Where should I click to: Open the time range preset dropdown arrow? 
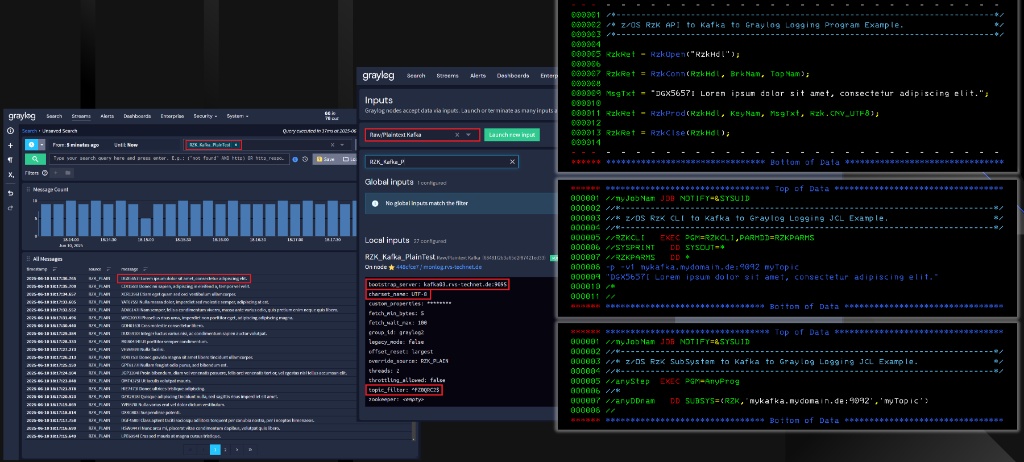click(42, 145)
